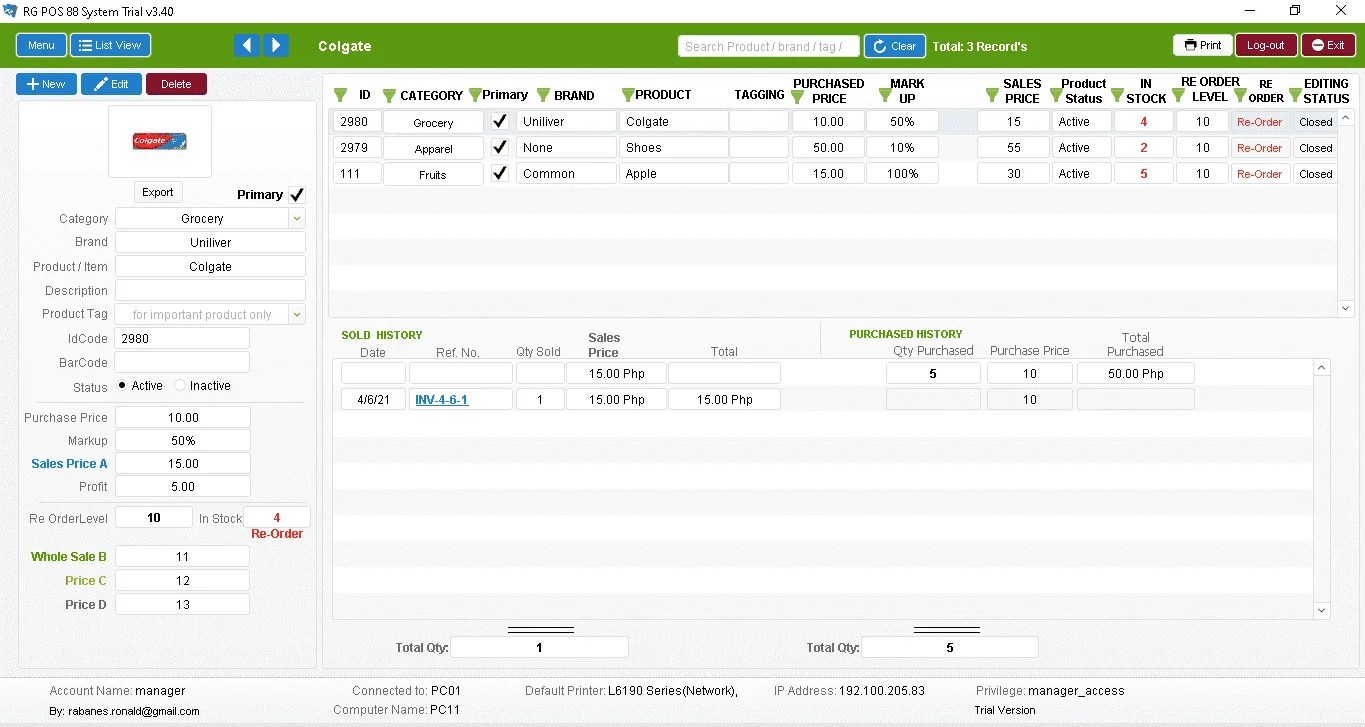Open the SALES PRICE filter funnel
Image resolution: width=1365 pixels, height=727 pixels.
tap(992, 96)
